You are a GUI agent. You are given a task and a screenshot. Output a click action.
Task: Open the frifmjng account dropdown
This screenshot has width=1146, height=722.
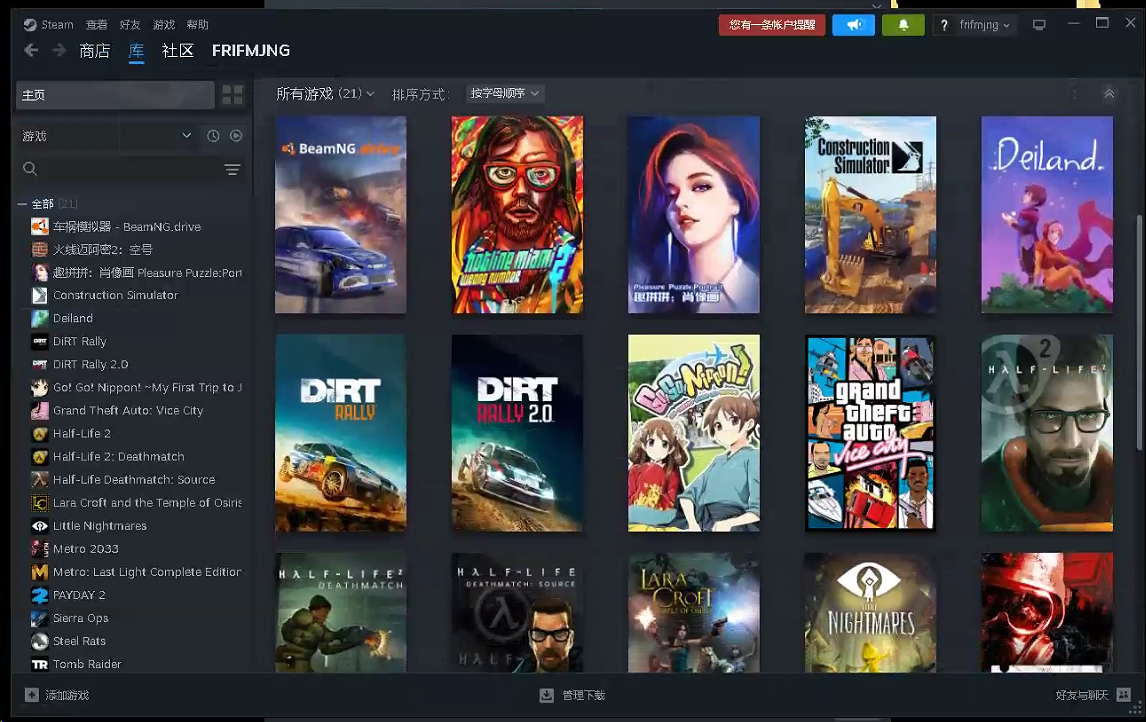click(x=984, y=25)
